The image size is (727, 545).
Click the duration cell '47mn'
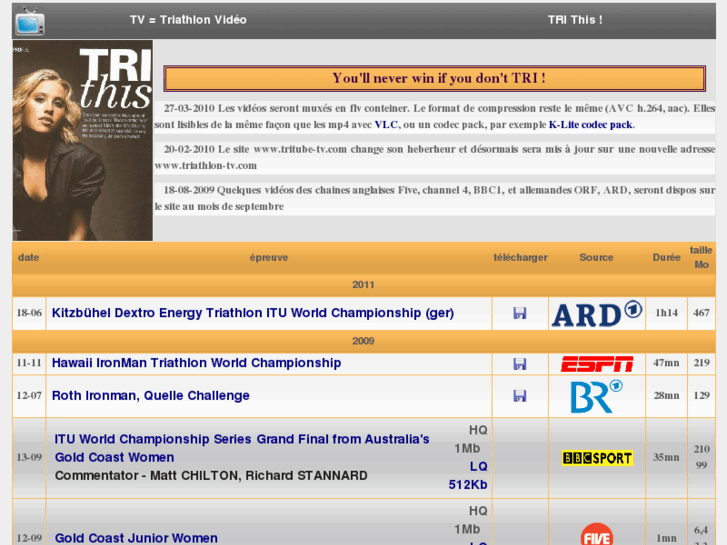(666, 363)
